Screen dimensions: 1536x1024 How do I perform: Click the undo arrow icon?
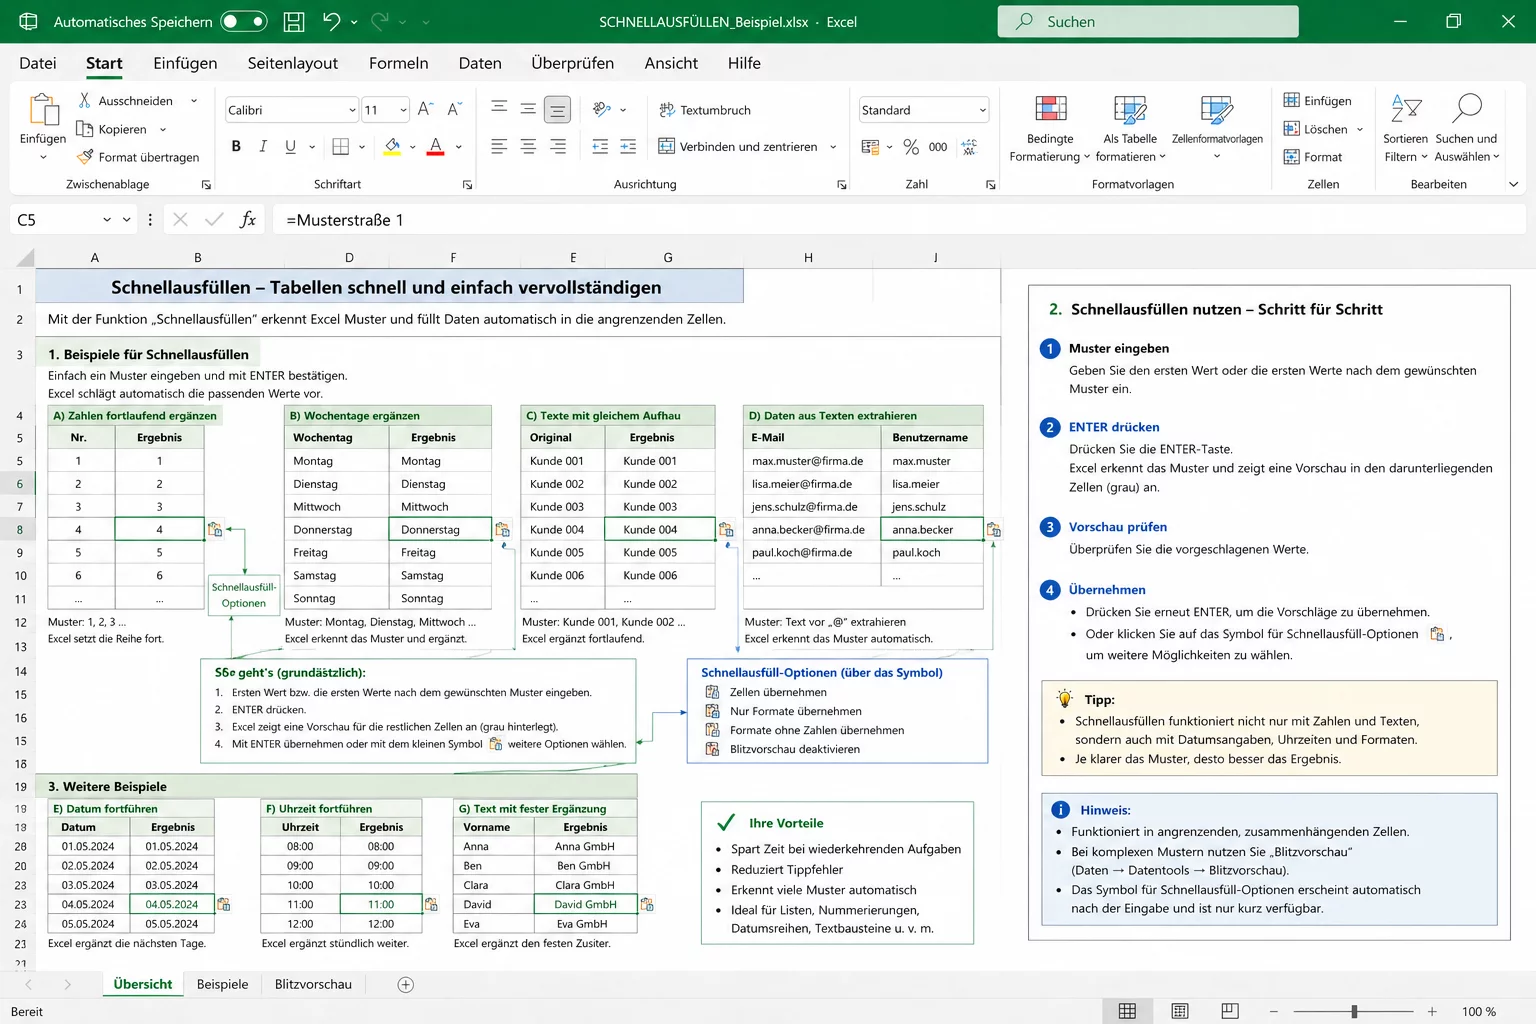tap(331, 21)
